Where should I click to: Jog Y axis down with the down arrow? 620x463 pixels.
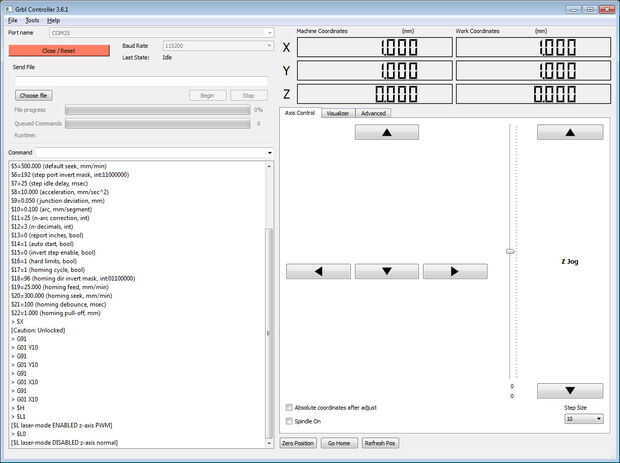coord(387,272)
